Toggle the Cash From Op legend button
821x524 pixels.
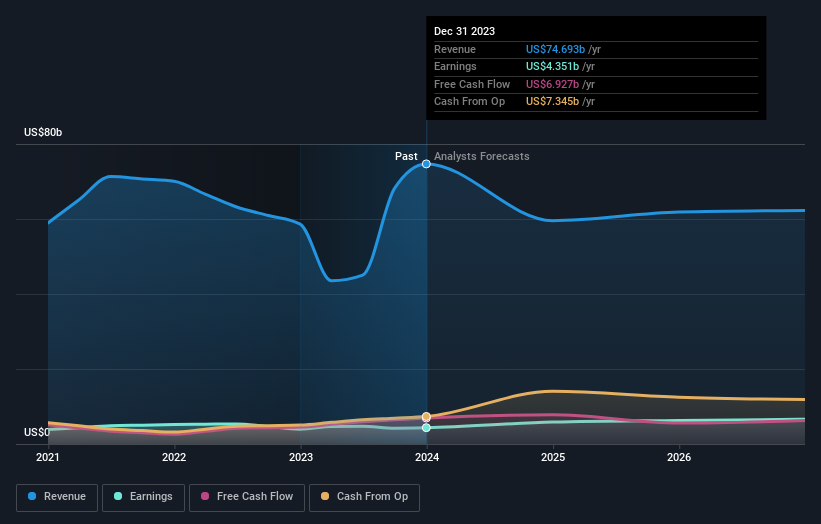pos(364,497)
